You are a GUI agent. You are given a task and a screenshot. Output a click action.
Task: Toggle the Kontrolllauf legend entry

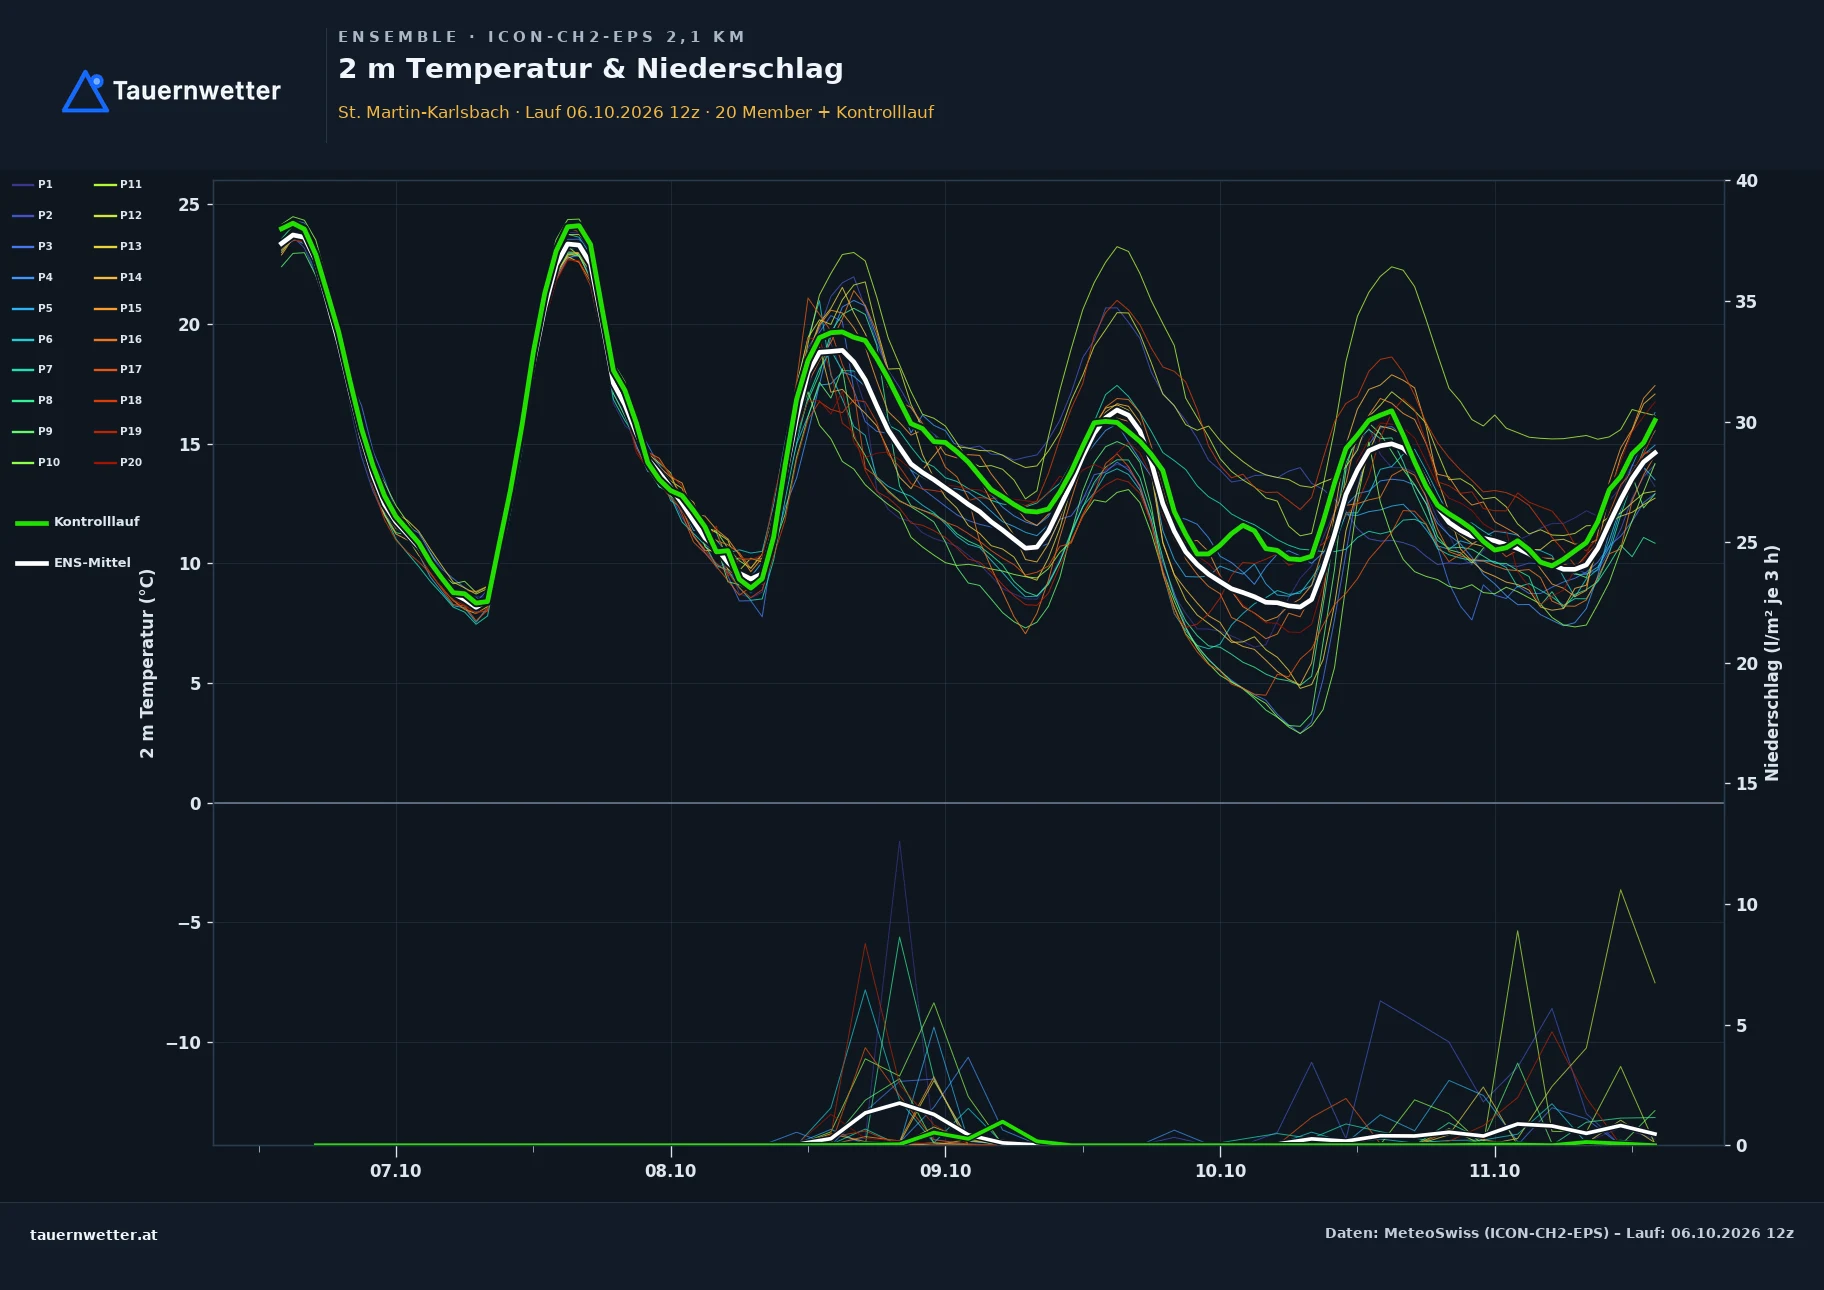click(x=77, y=522)
